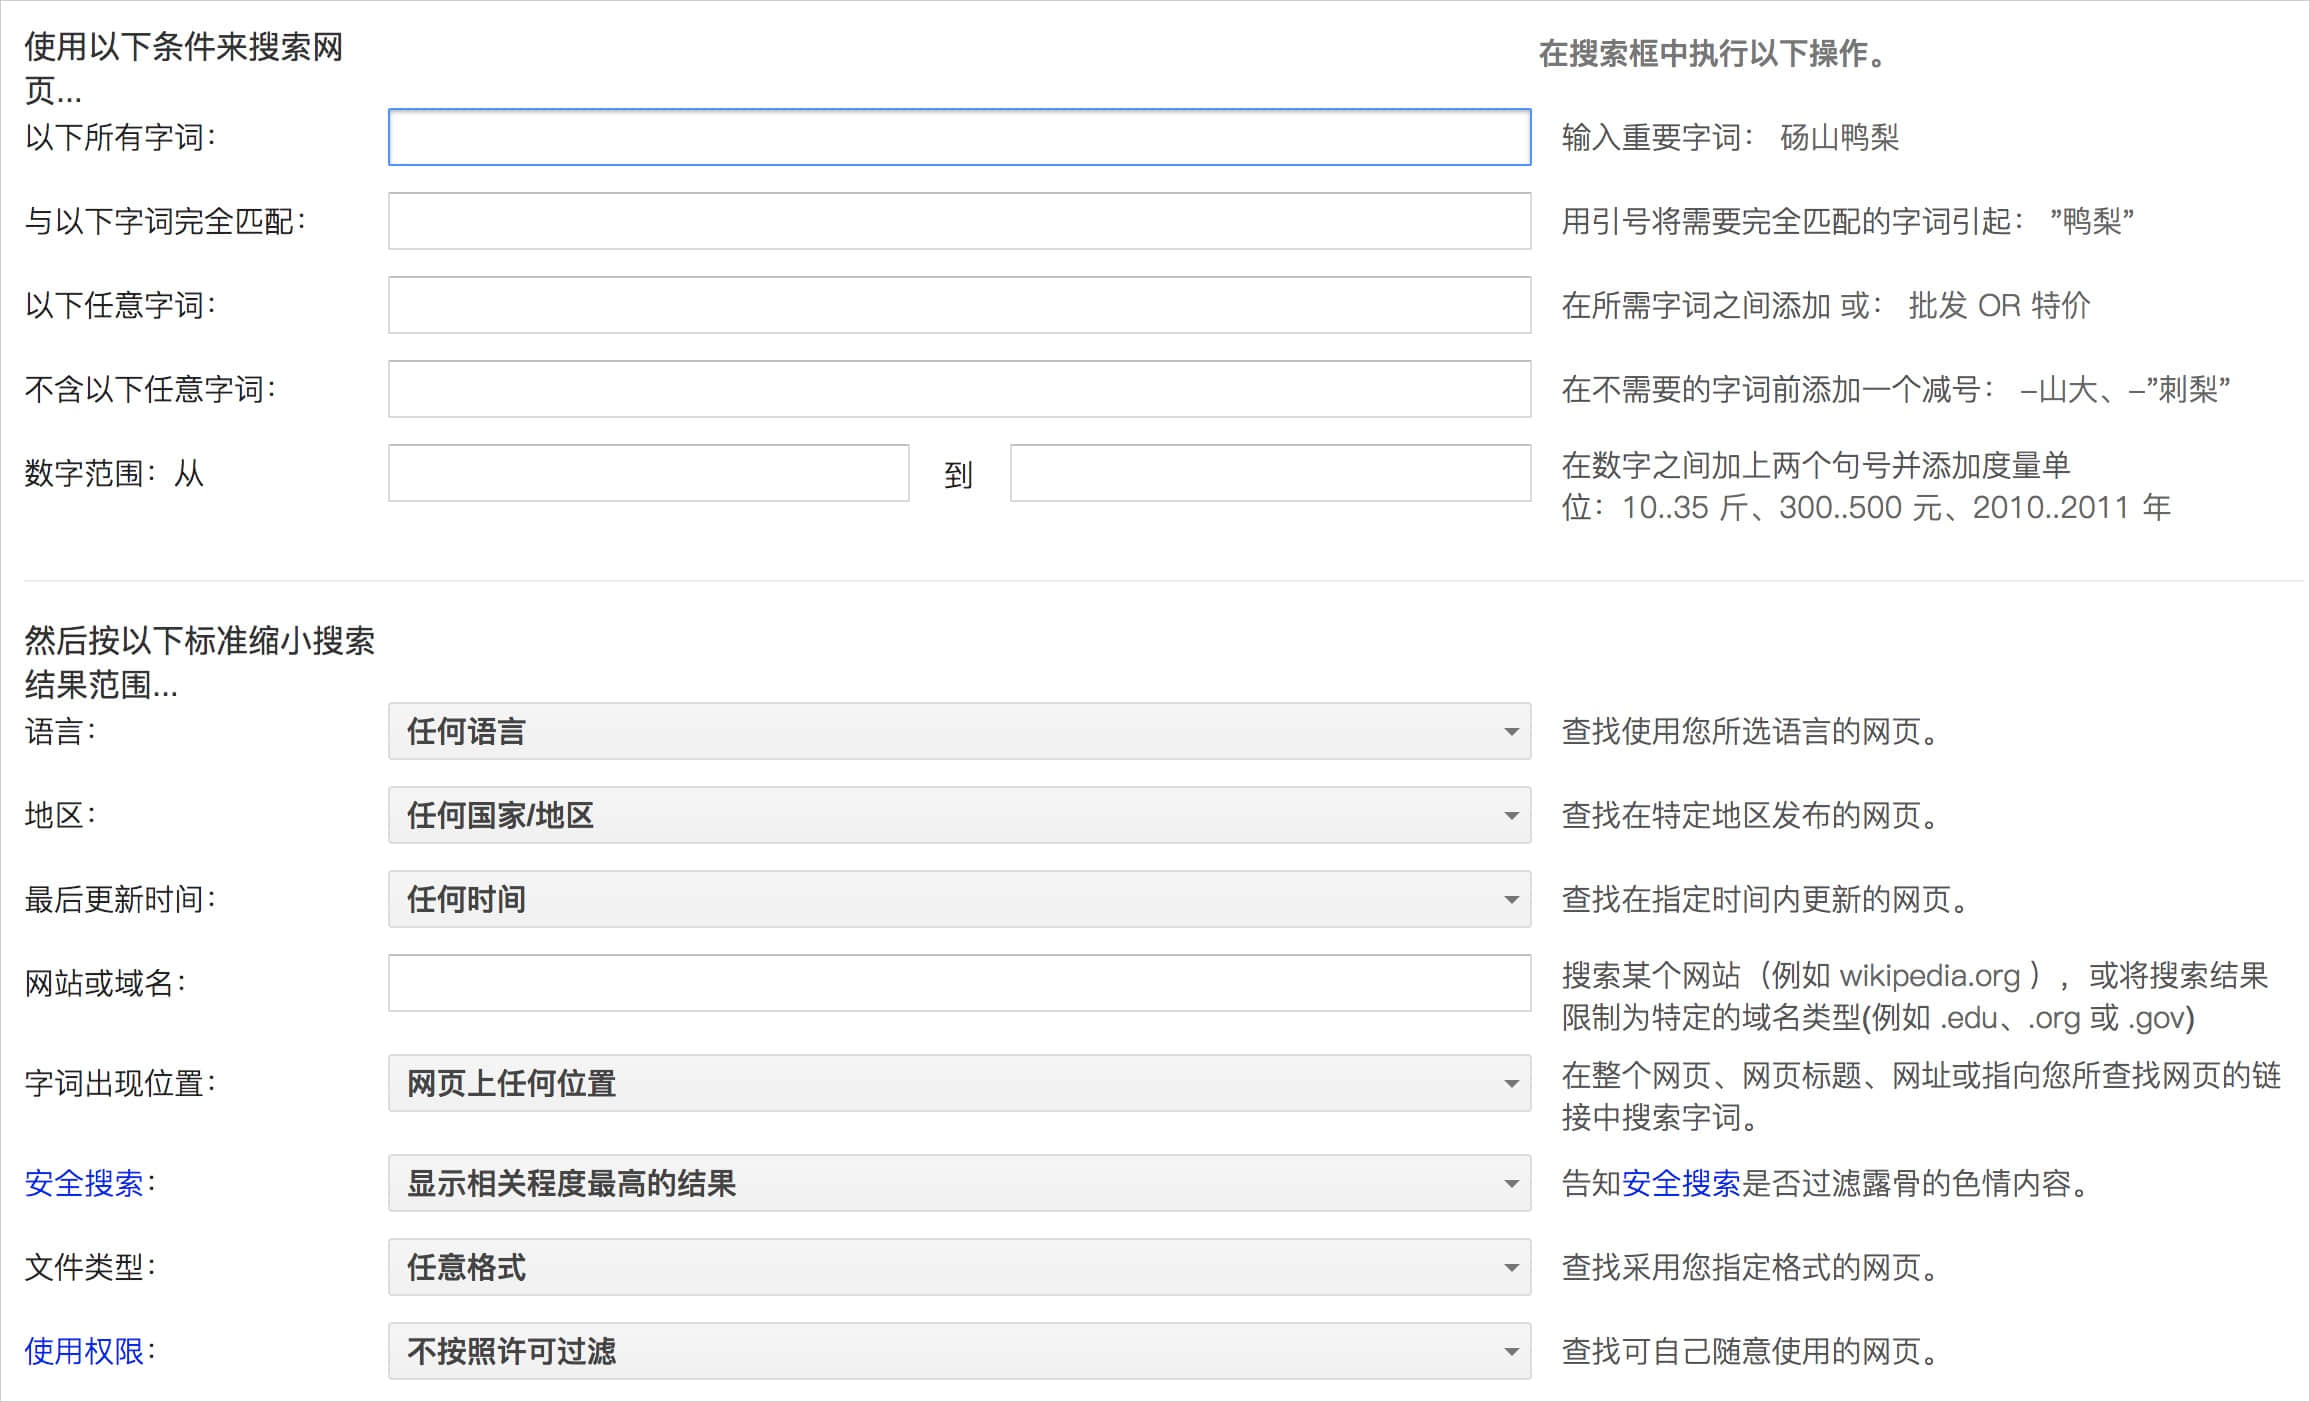This screenshot has height=1402, width=2310.
Task: Open the 任何时间 last update dropdown
Action: pyautogui.click(x=958, y=899)
